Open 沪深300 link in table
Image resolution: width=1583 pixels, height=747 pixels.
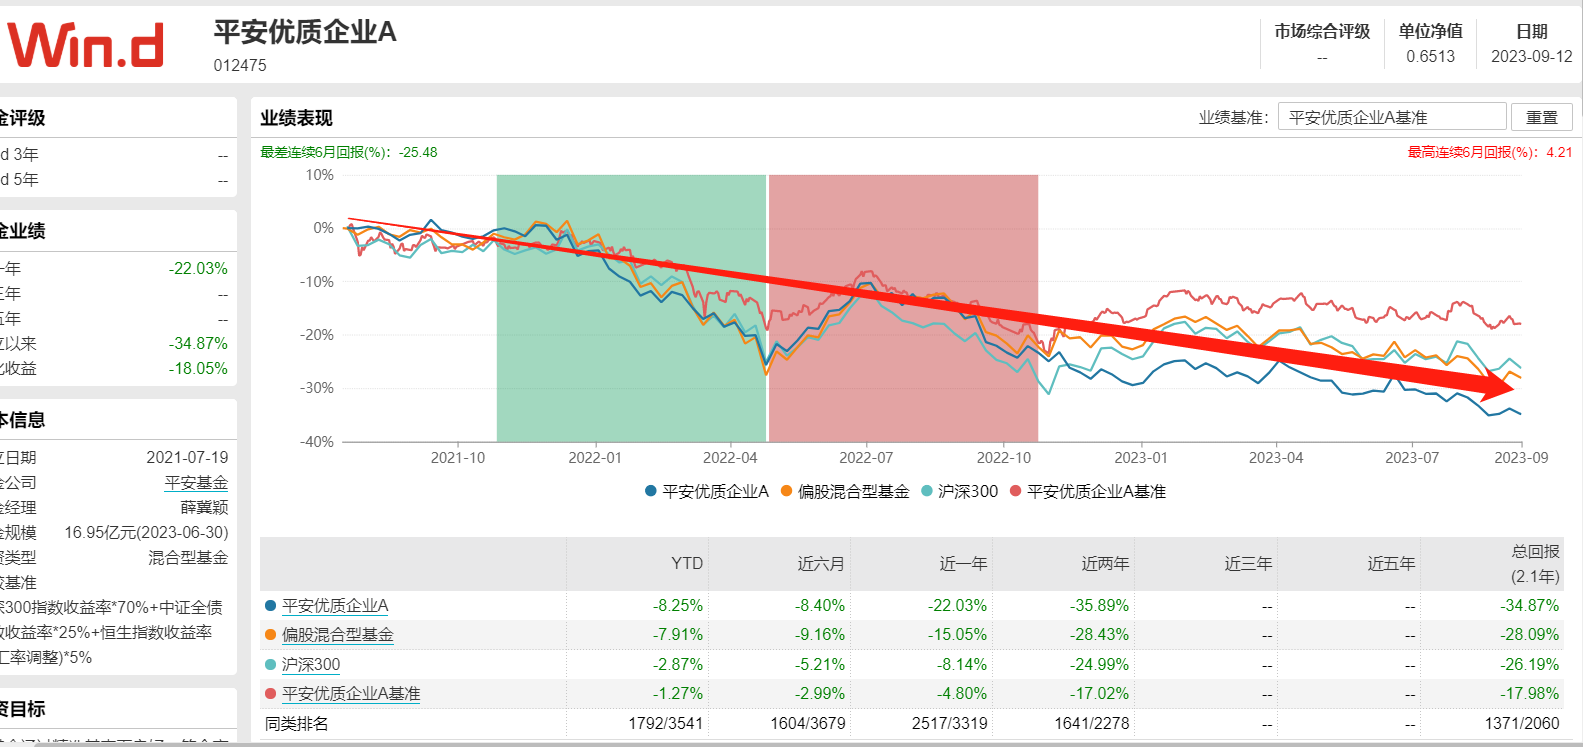pyautogui.click(x=311, y=665)
